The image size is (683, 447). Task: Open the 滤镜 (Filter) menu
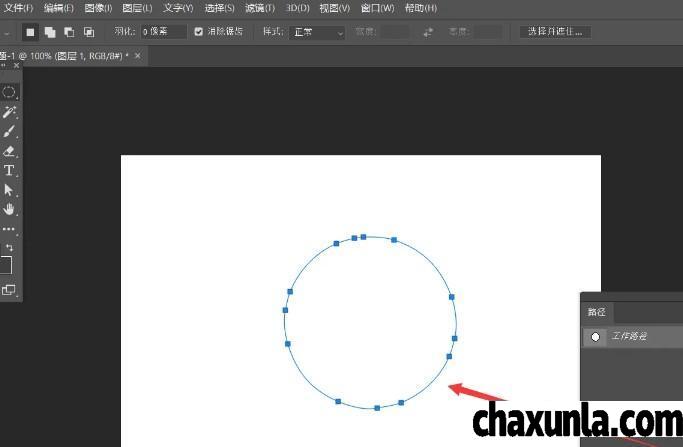click(x=259, y=8)
